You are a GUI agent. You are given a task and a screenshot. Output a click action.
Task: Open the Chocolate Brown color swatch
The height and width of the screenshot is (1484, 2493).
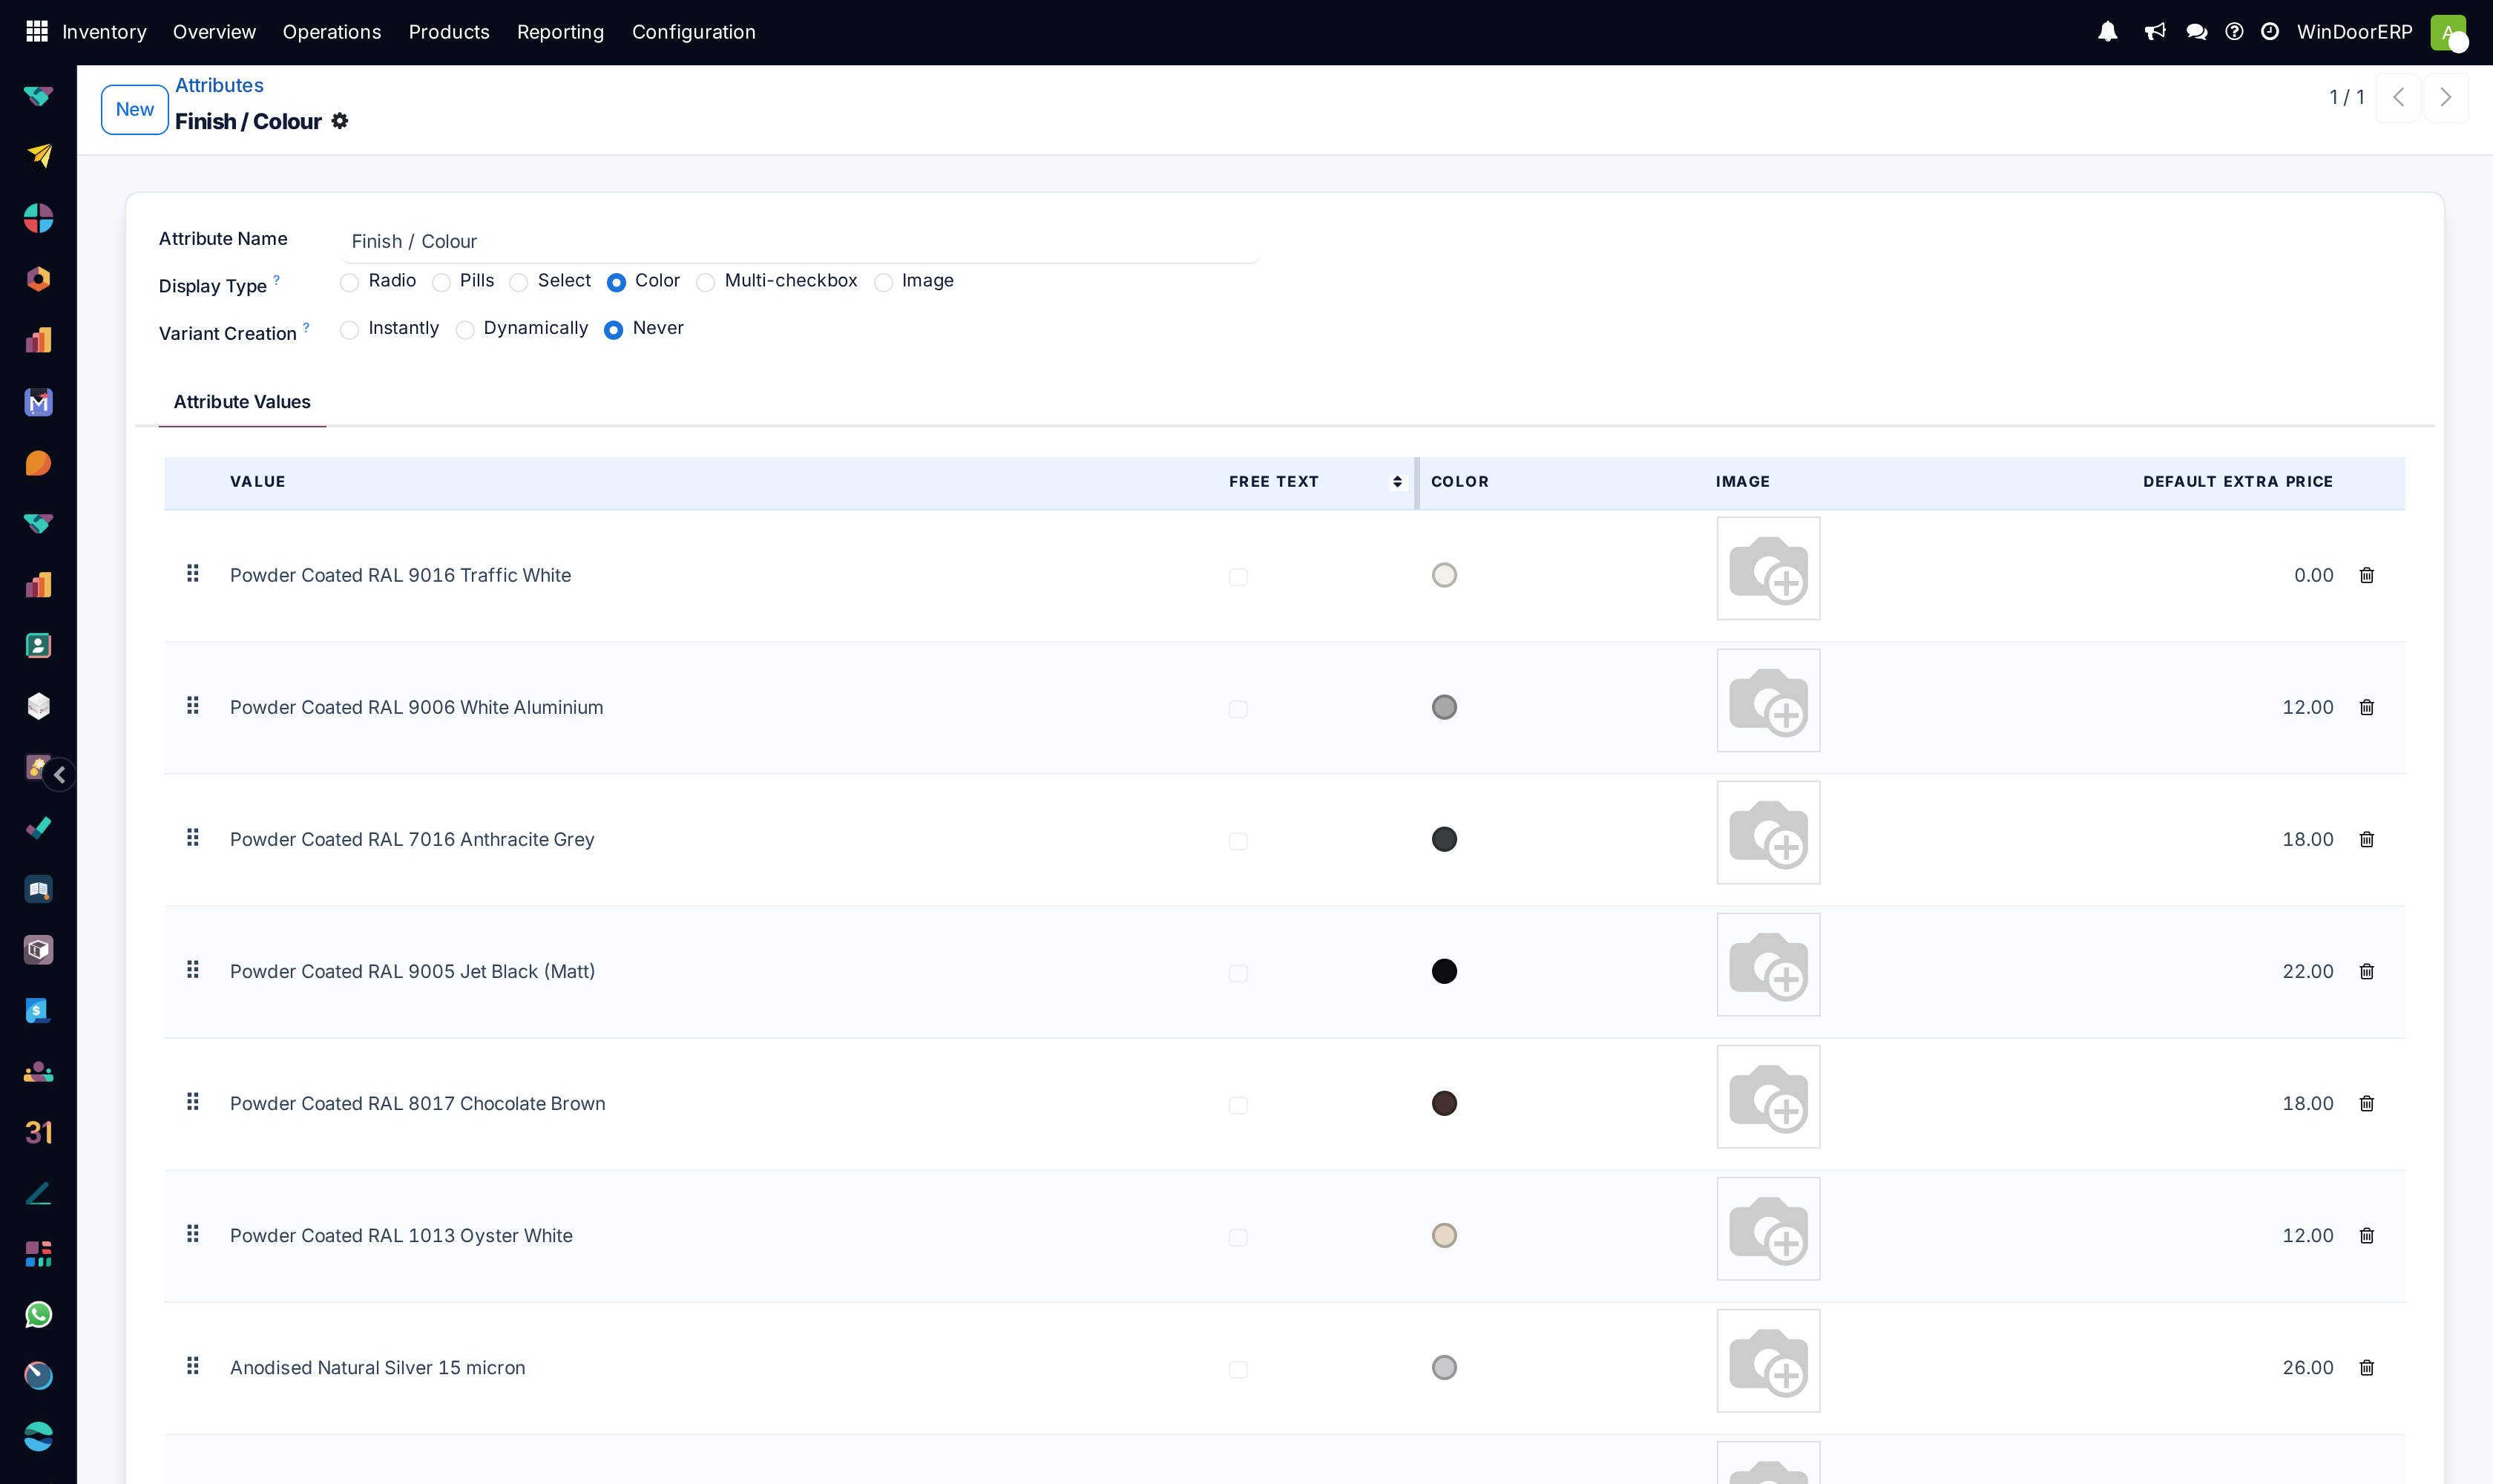click(1444, 1103)
